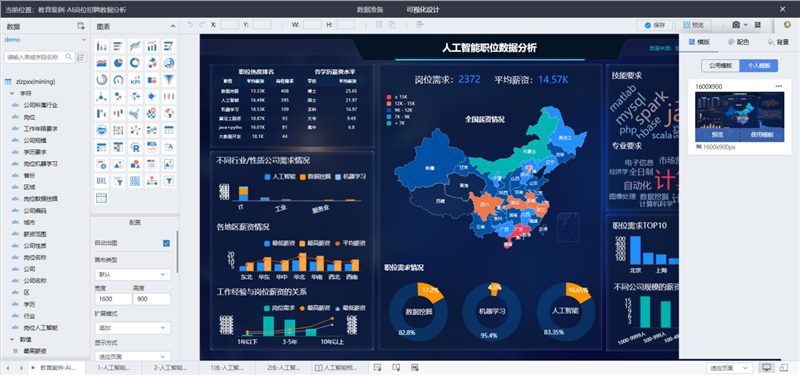Click the undo arrow in toolbar
This screenshot has height=375, width=800.
[190, 24]
